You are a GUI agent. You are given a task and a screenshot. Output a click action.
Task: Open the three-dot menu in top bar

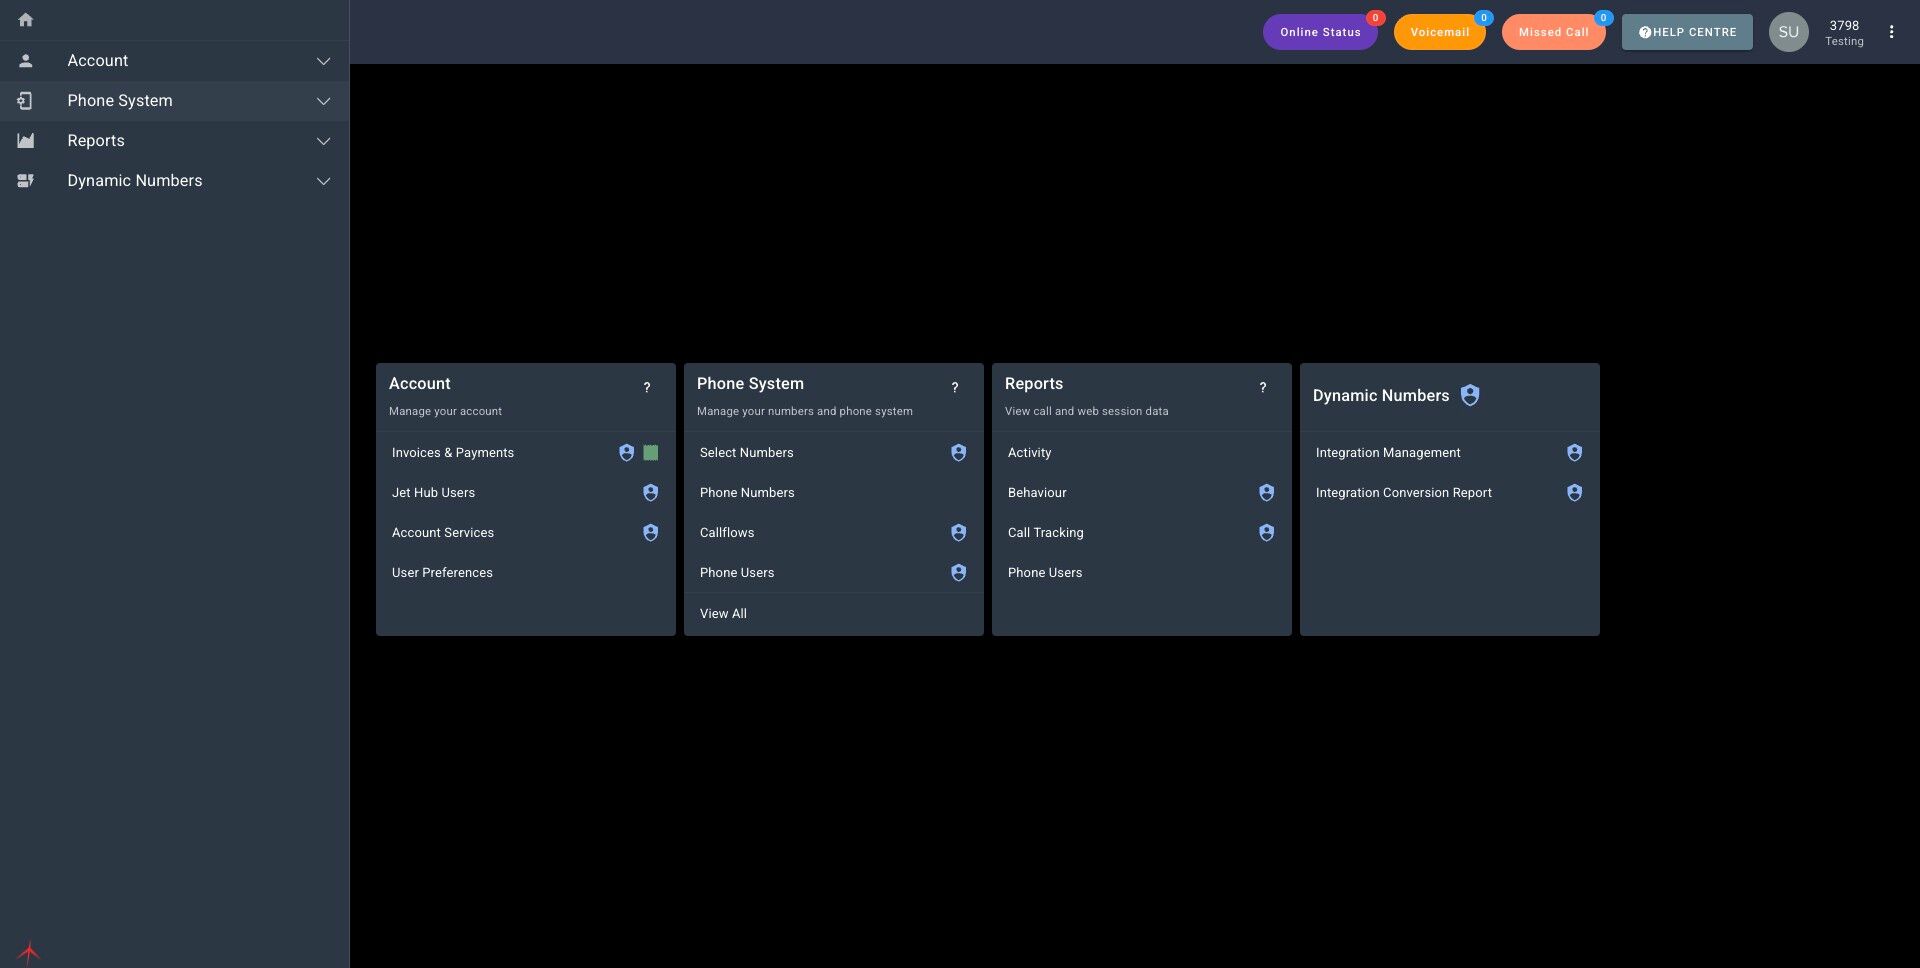(x=1891, y=32)
